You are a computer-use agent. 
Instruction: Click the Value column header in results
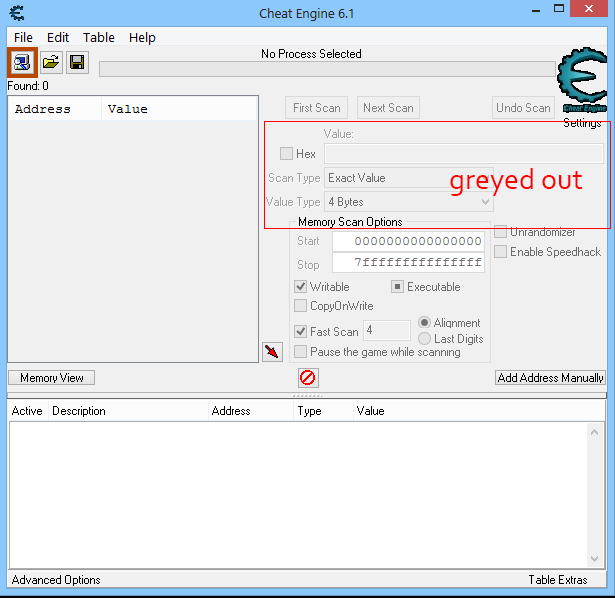coord(179,109)
